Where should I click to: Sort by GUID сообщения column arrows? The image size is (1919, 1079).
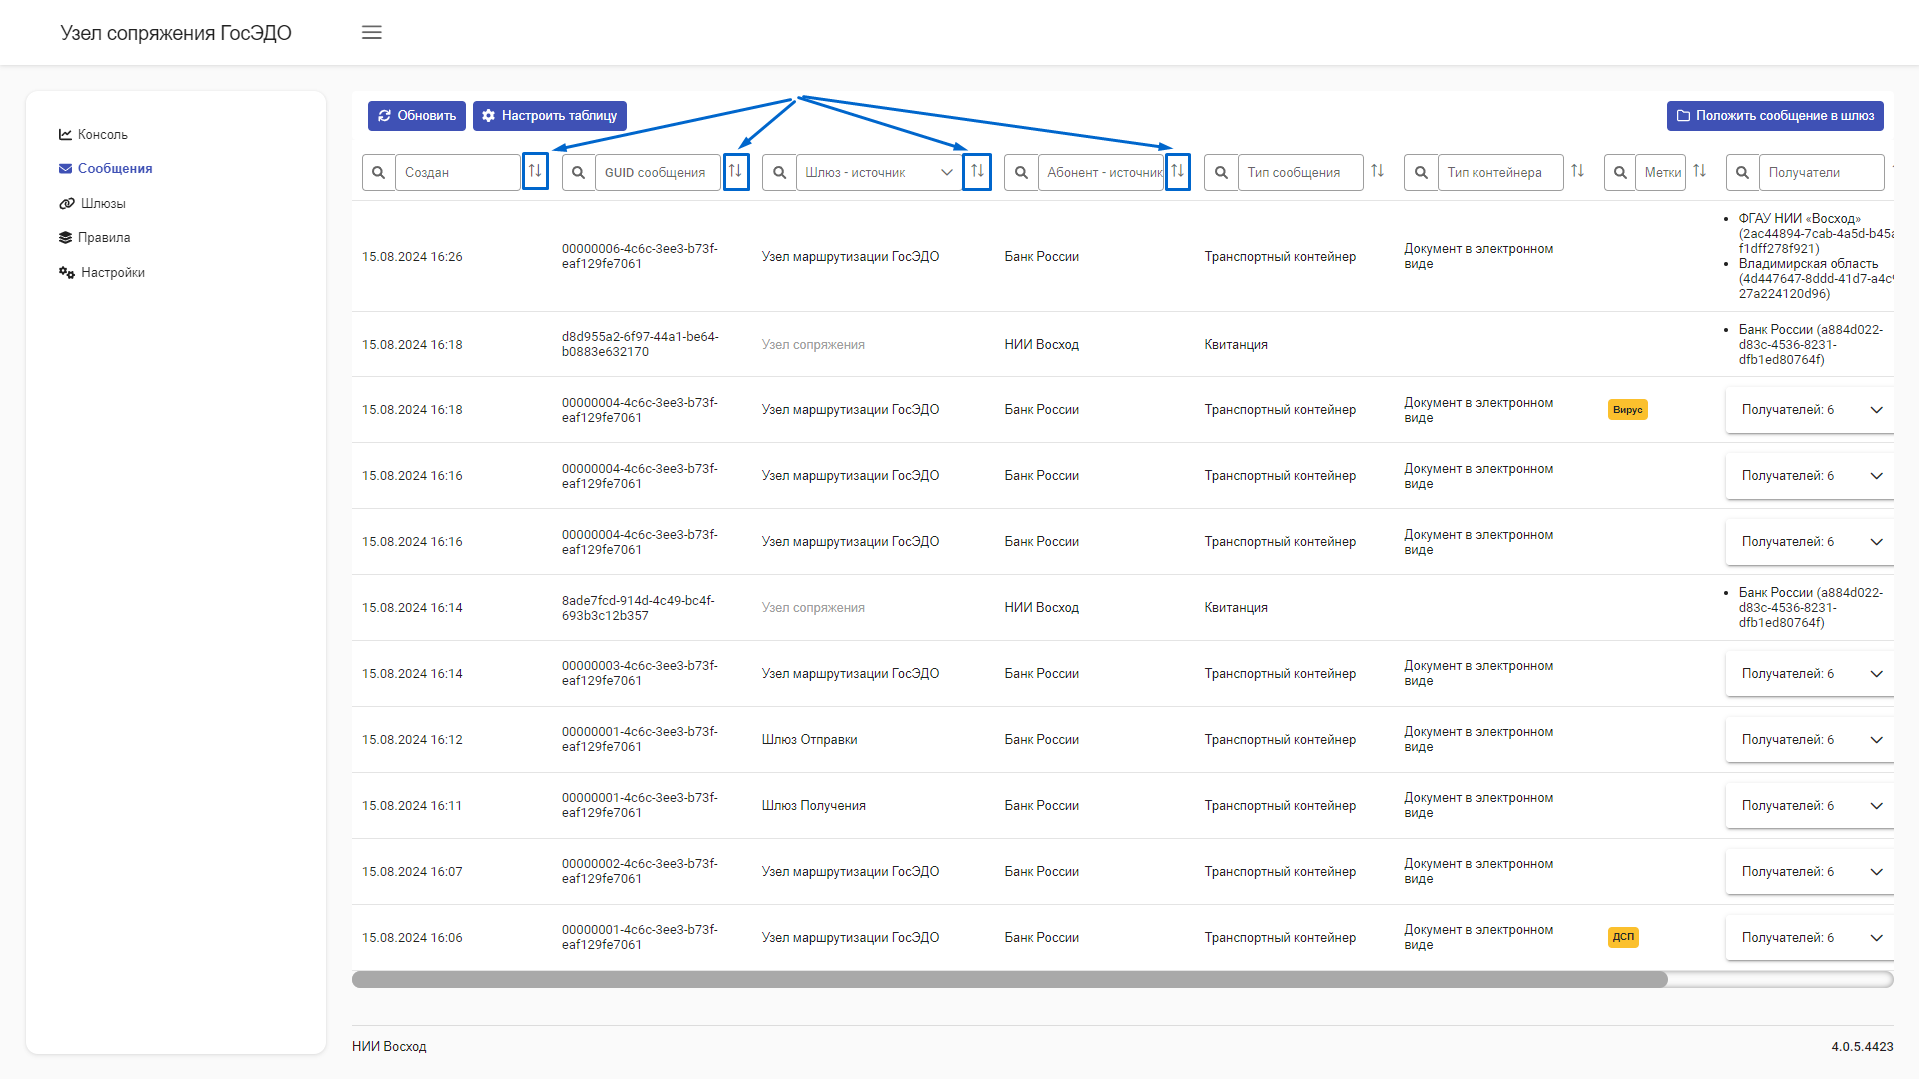pyautogui.click(x=736, y=171)
